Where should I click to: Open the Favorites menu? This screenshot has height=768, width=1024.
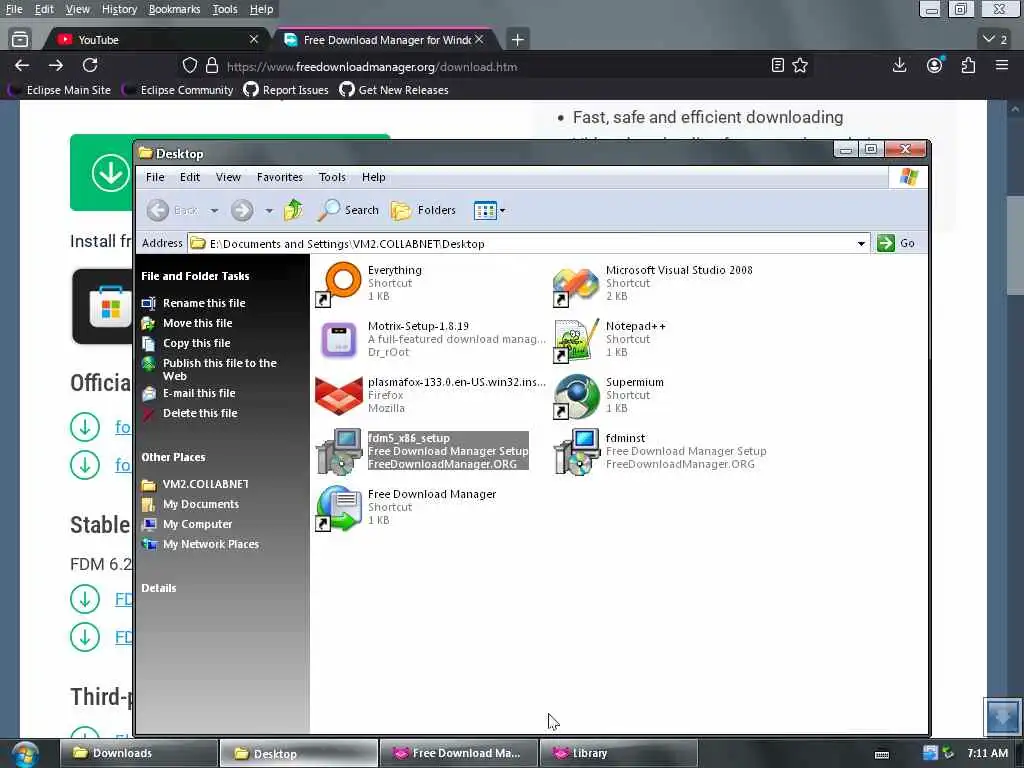tap(280, 177)
